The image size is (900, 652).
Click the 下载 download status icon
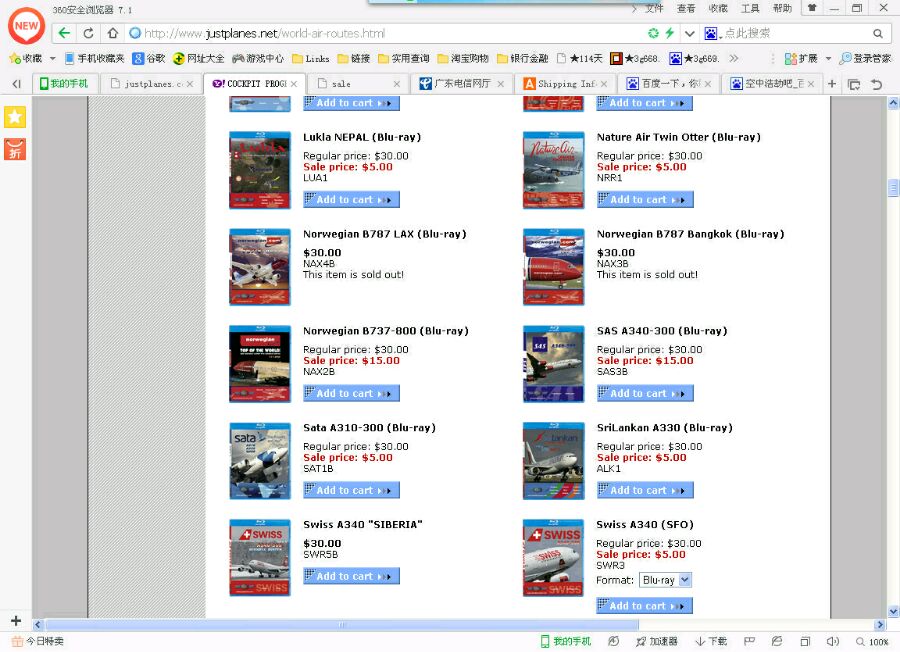click(711, 641)
